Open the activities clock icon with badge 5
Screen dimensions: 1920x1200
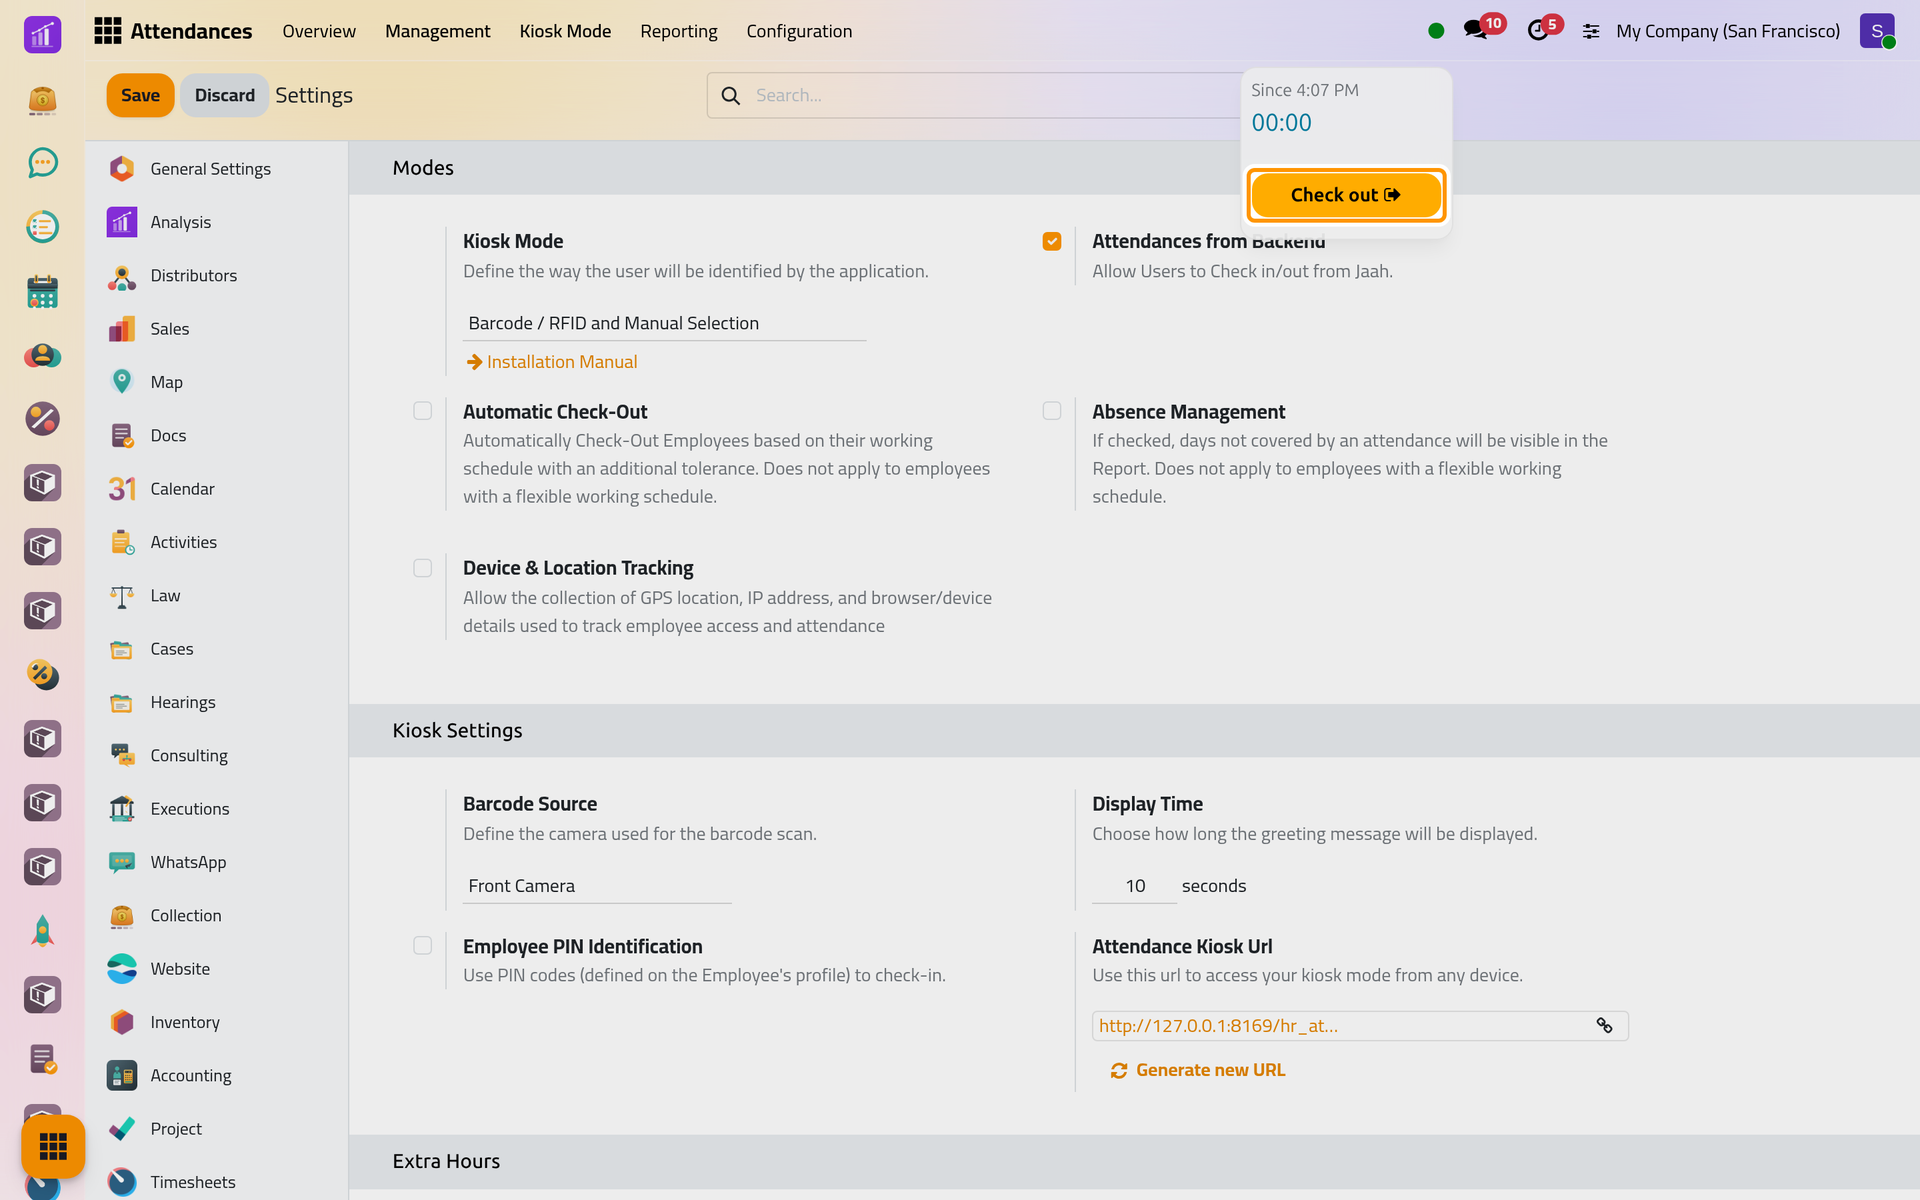coord(1538,31)
